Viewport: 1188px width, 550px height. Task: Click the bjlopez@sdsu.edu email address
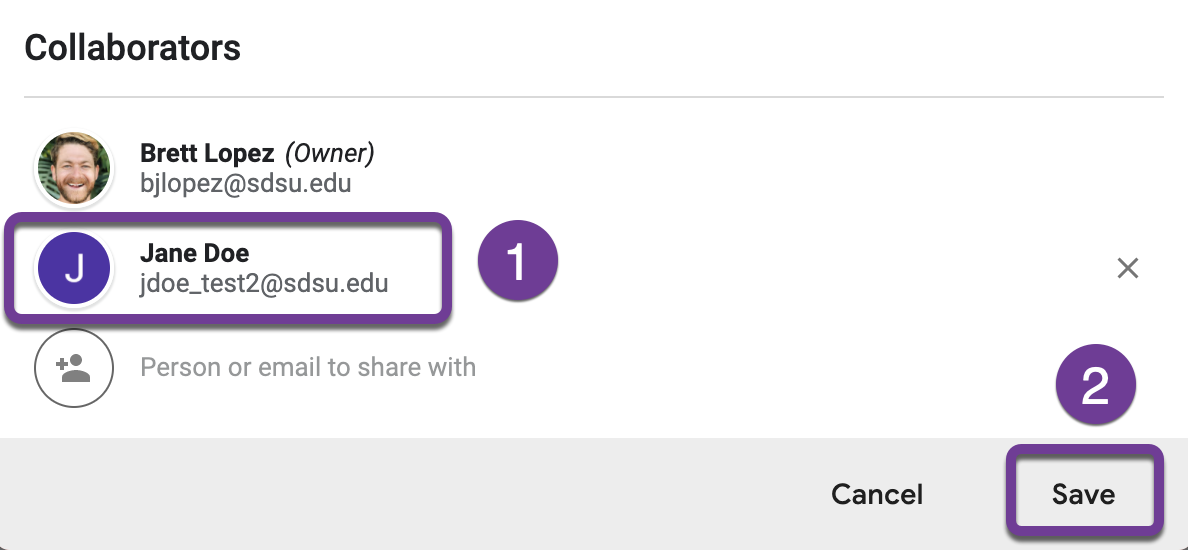pyautogui.click(x=245, y=184)
